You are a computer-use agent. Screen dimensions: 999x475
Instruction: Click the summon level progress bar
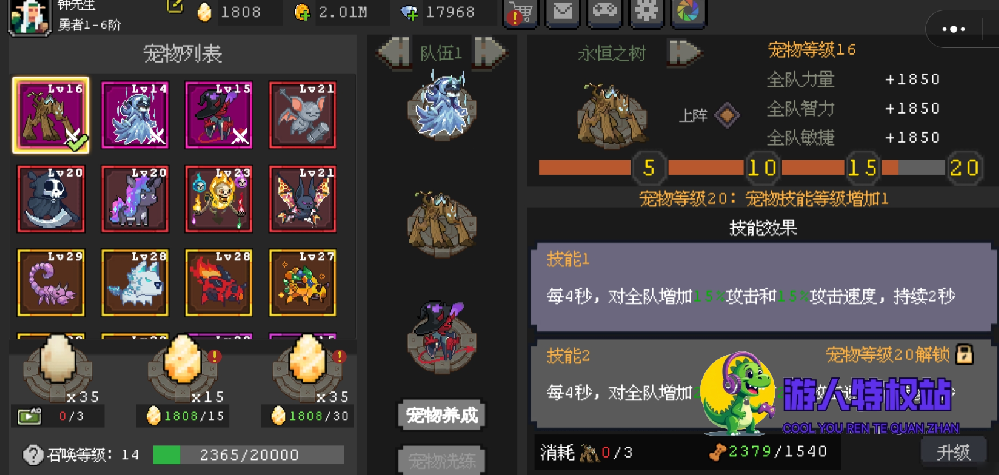[248, 455]
